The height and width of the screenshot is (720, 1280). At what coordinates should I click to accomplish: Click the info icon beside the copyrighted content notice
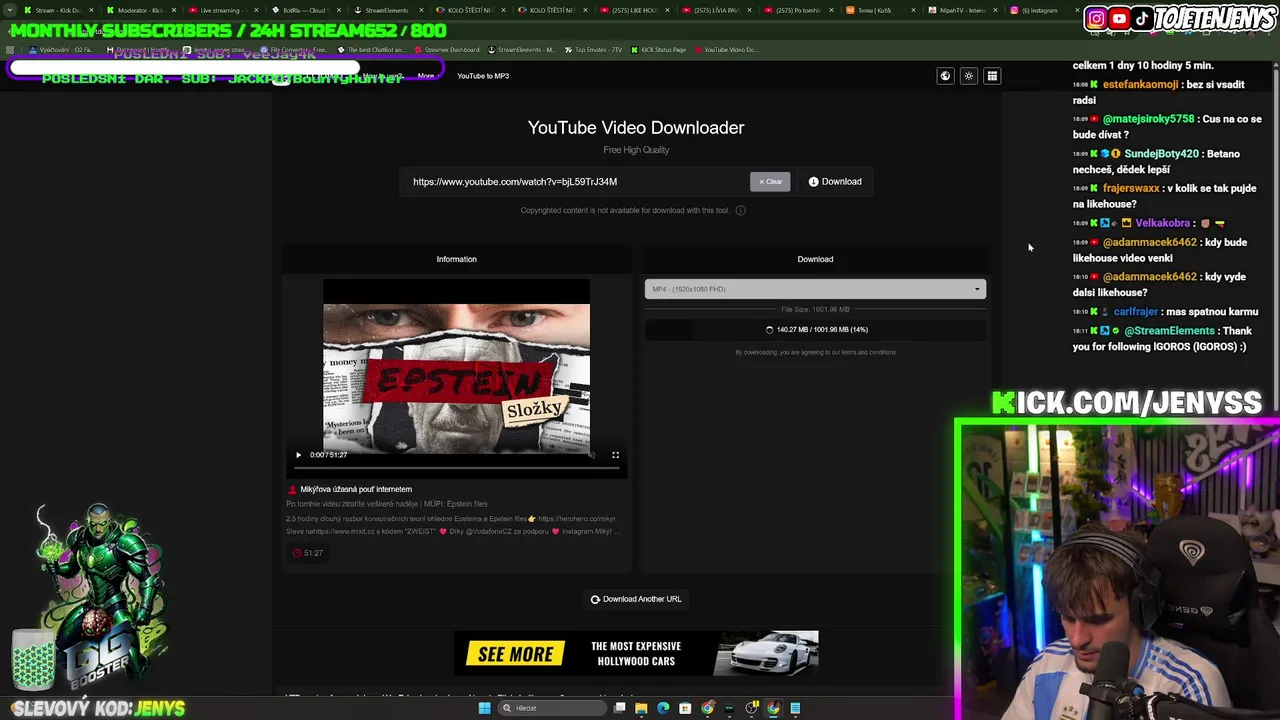pos(741,210)
